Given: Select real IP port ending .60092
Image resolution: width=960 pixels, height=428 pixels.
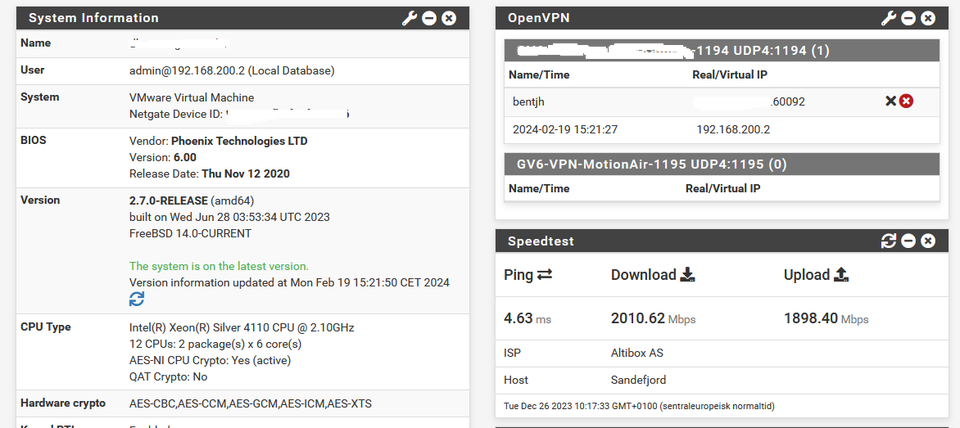Looking at the screenshot, I should pos(787,102).
